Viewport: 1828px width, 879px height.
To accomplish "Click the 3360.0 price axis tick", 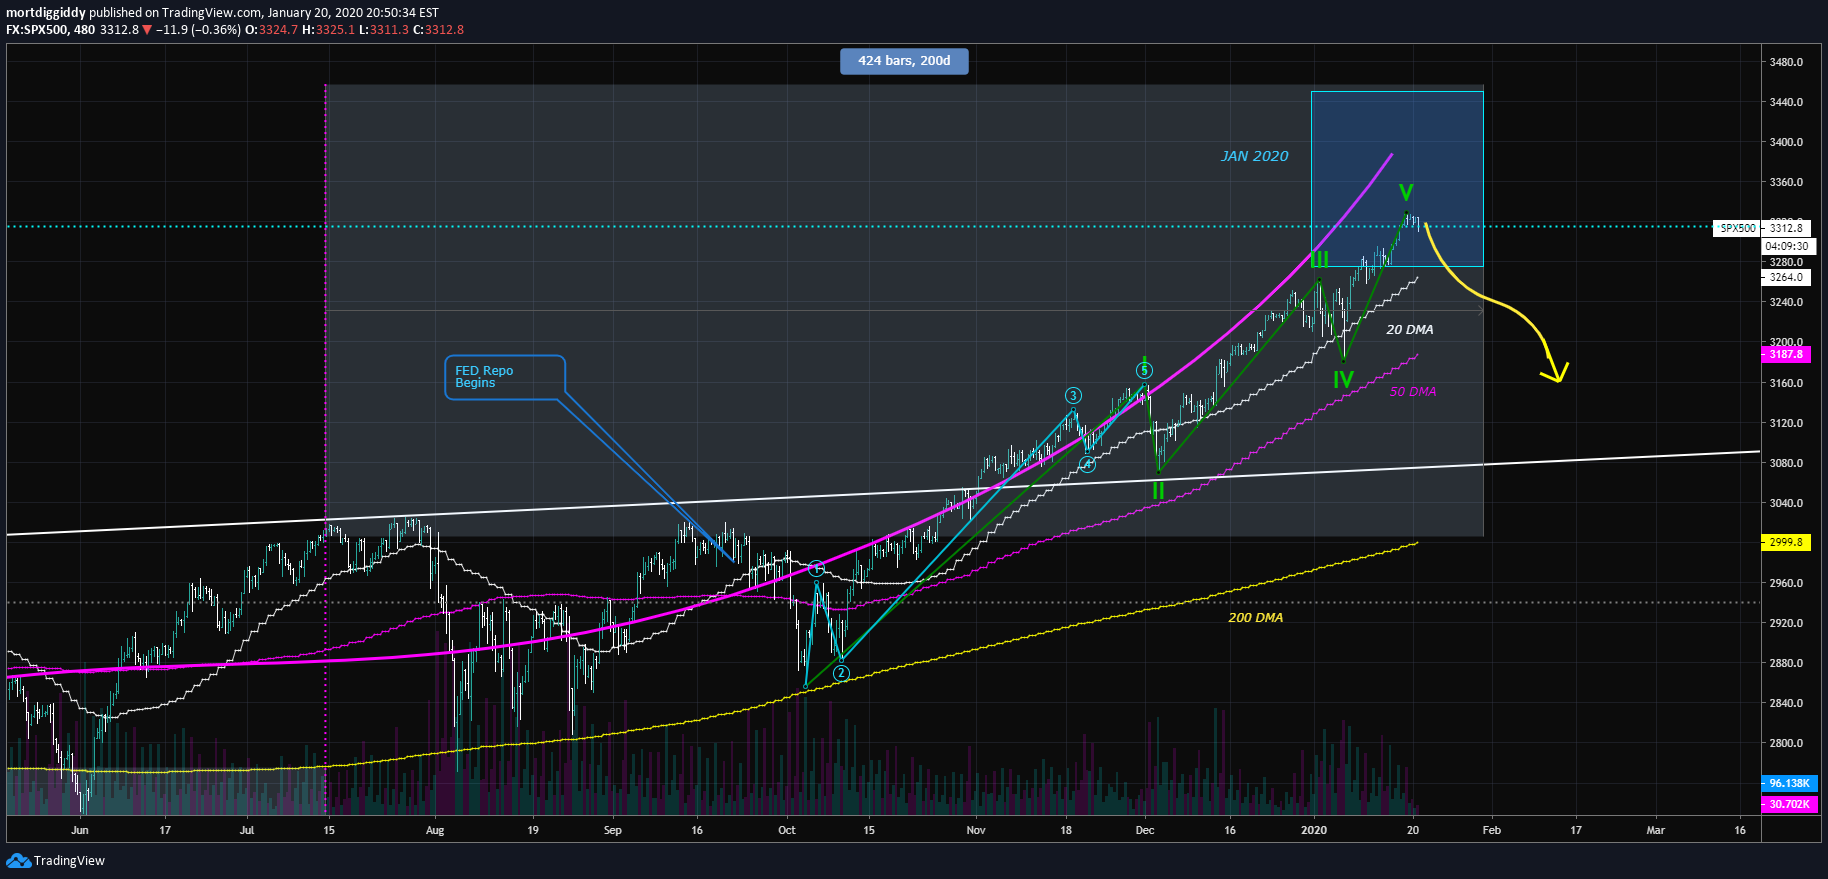I will tap(1786, 182).
